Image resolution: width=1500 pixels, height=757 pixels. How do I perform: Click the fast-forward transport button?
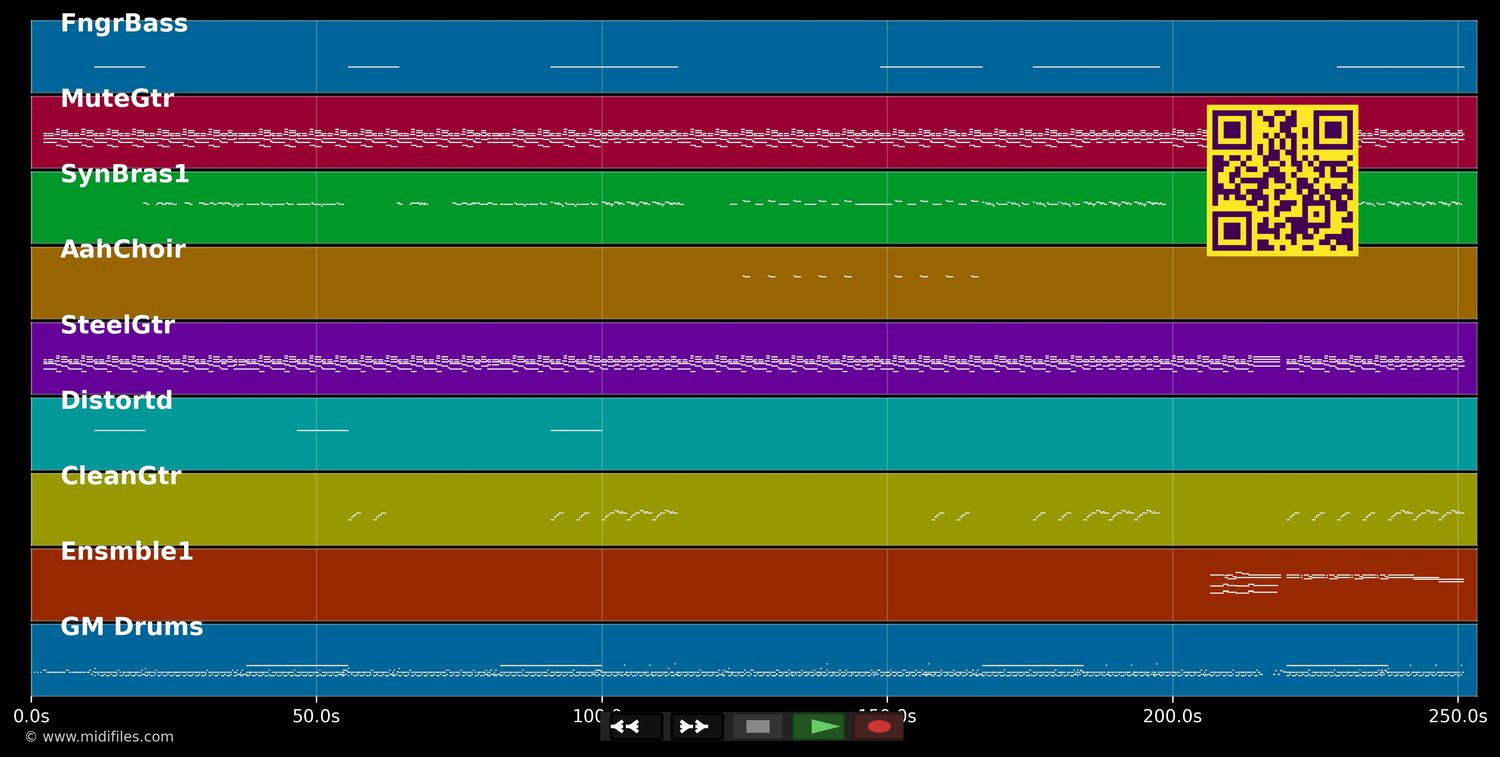[696, 726]
